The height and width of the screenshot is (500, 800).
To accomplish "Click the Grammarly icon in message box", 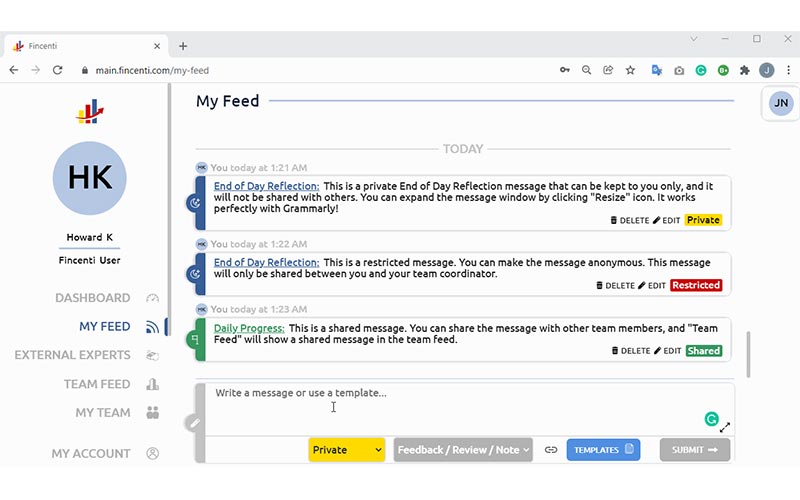I will tap(712, 419).
